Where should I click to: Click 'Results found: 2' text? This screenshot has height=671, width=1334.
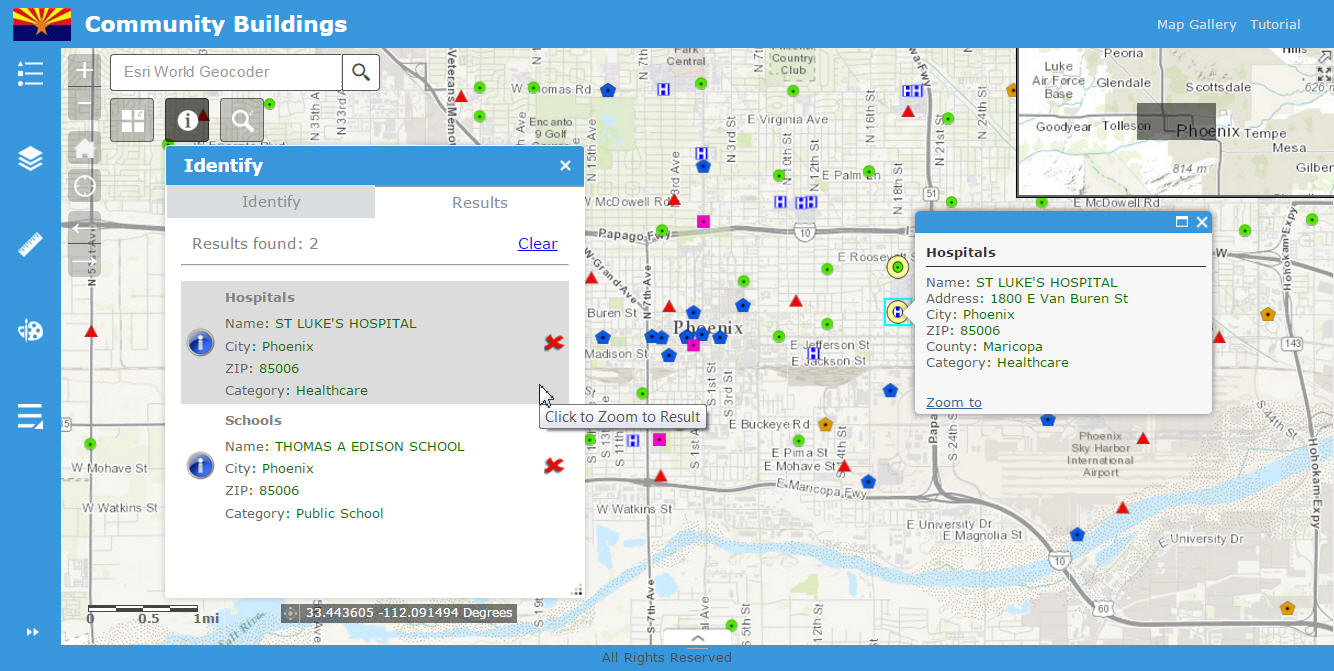pos(255,243)
